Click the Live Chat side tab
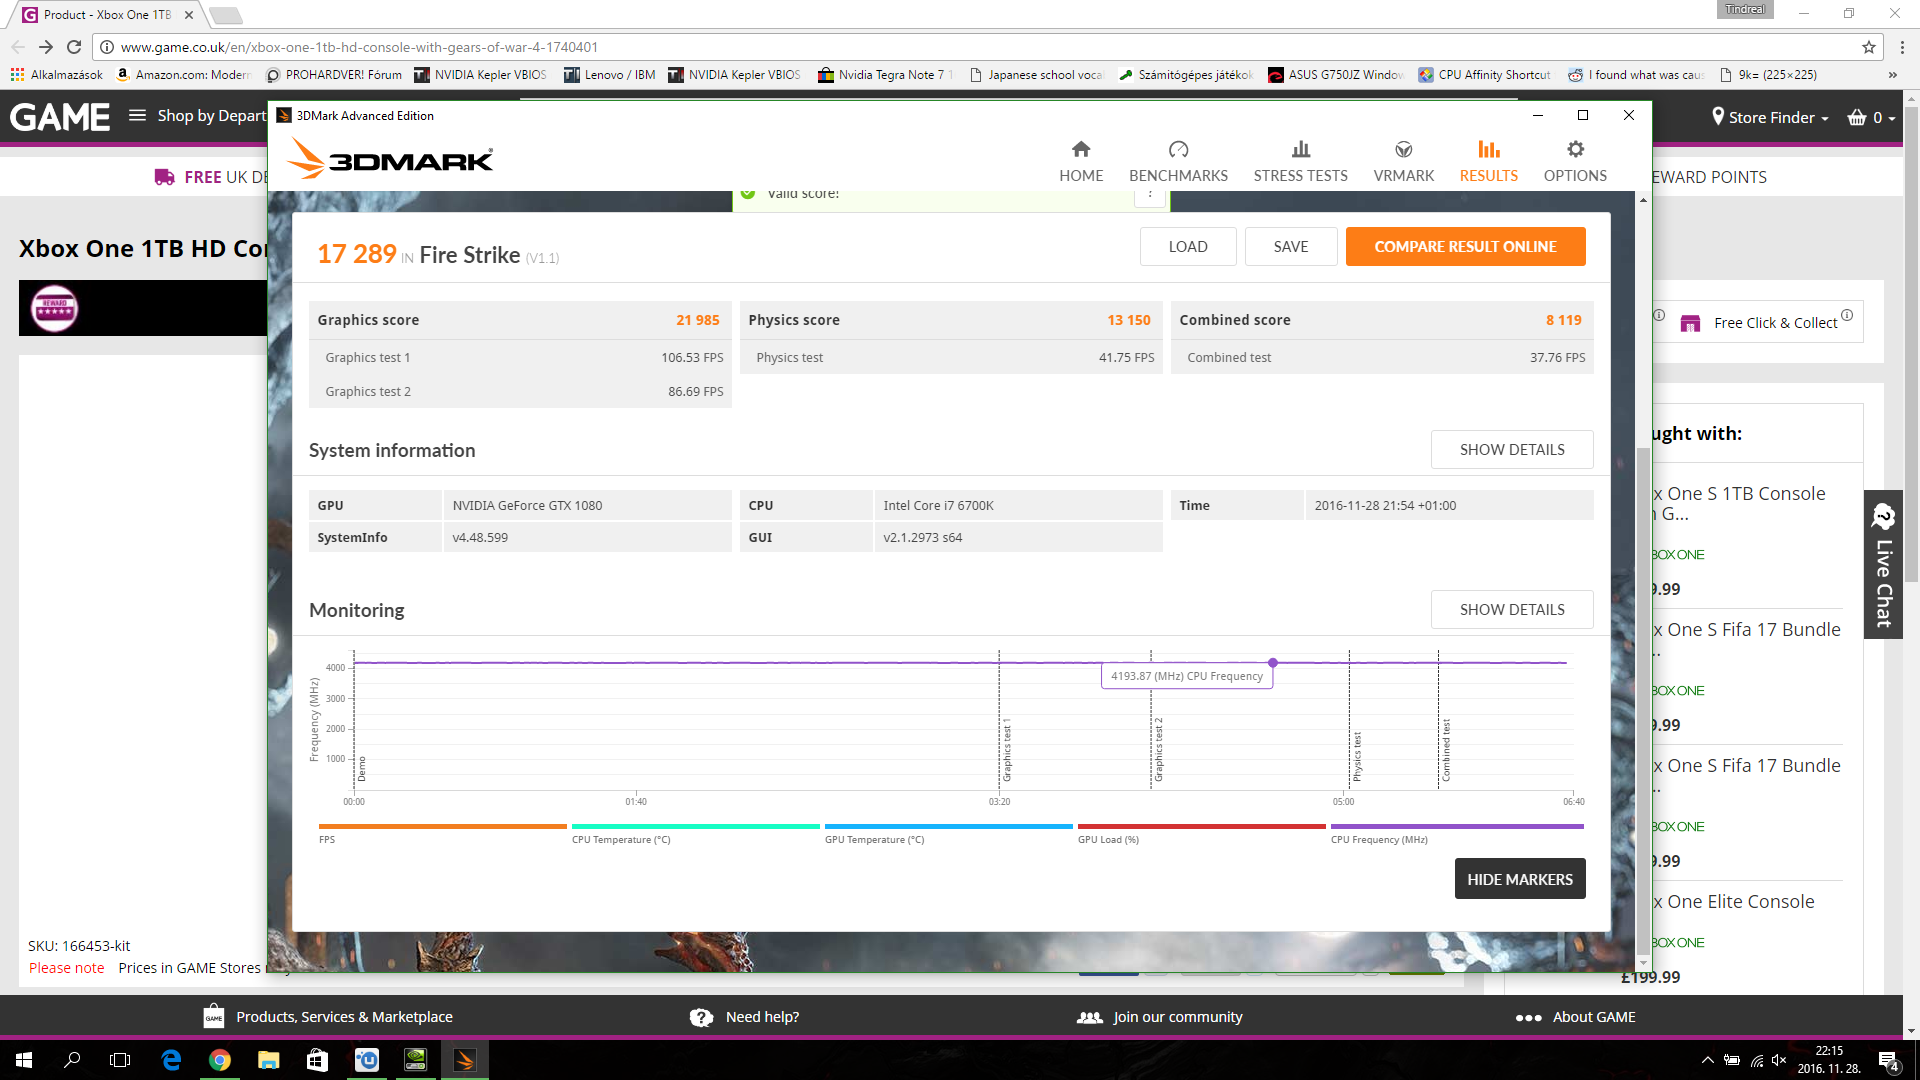 tap(1883, 565)
